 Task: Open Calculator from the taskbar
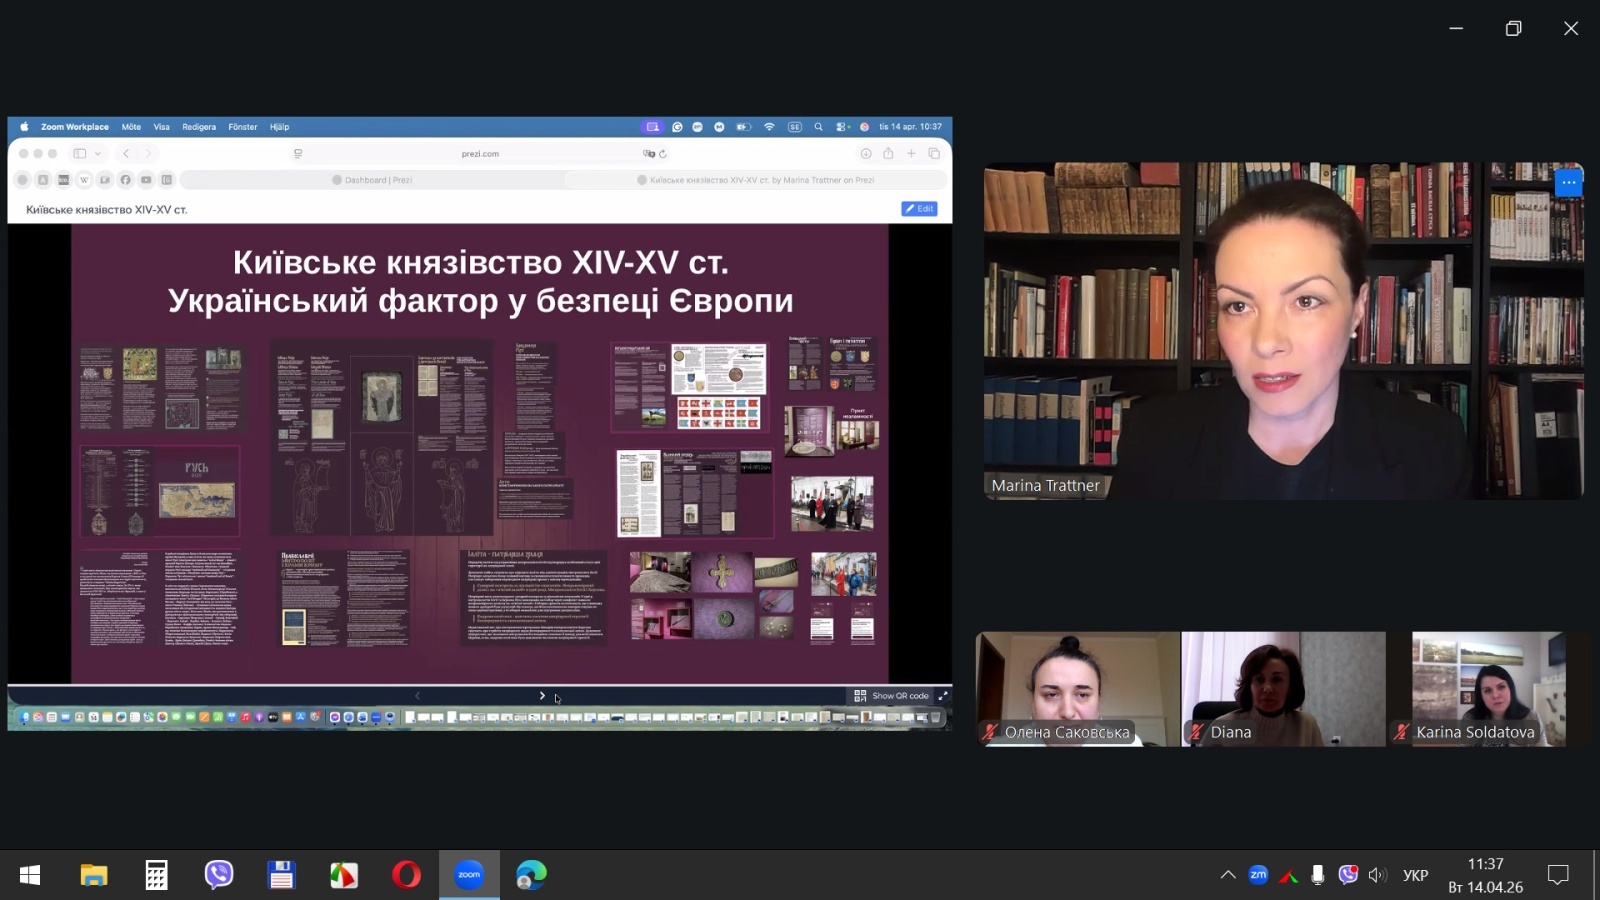coord(156,875)
